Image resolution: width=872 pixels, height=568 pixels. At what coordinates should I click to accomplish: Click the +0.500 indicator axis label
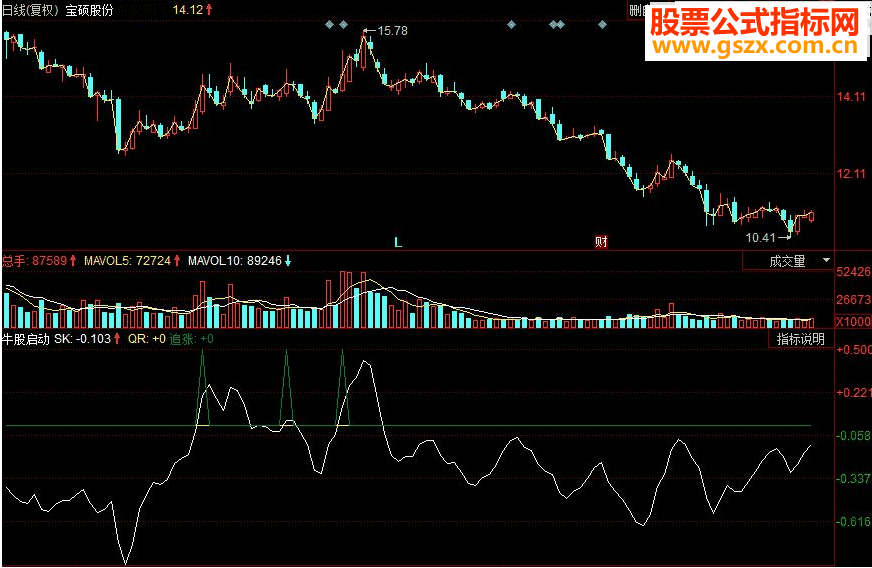854,350
